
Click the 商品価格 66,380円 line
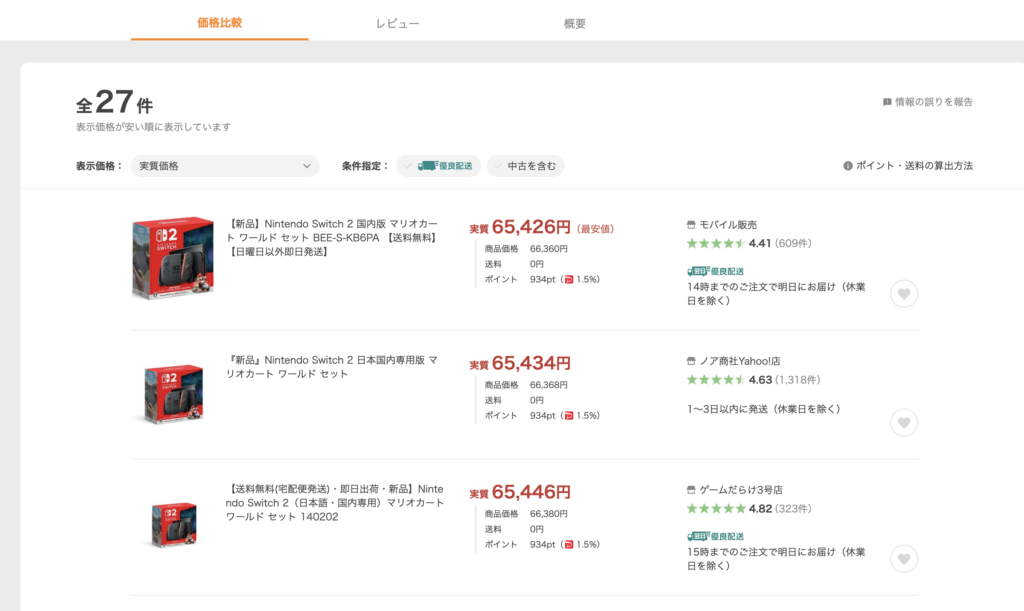[x=526, y=514]
